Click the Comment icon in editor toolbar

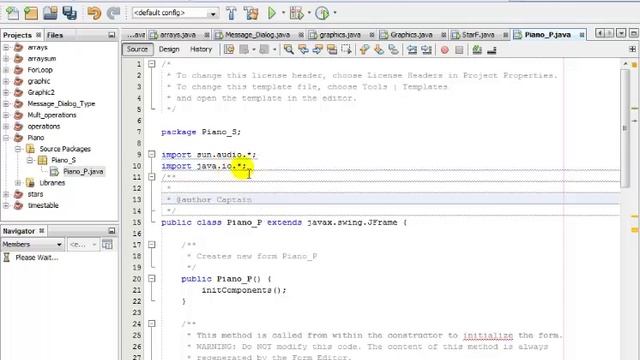[x=477, y=50]
